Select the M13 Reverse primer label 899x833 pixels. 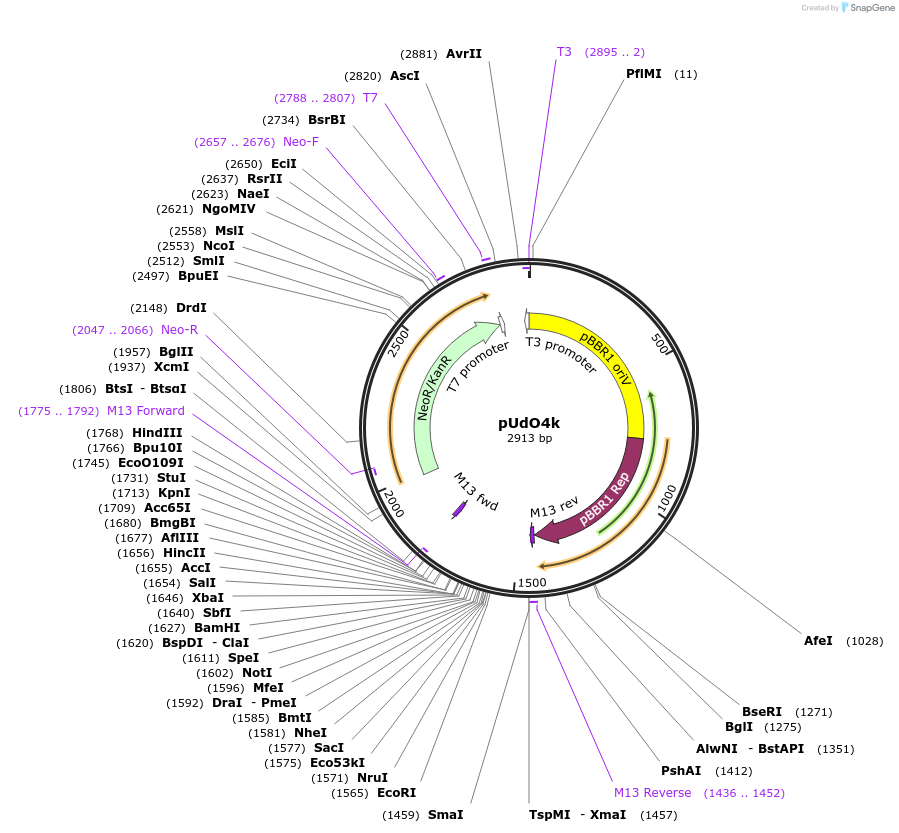(x=654, y=792)
